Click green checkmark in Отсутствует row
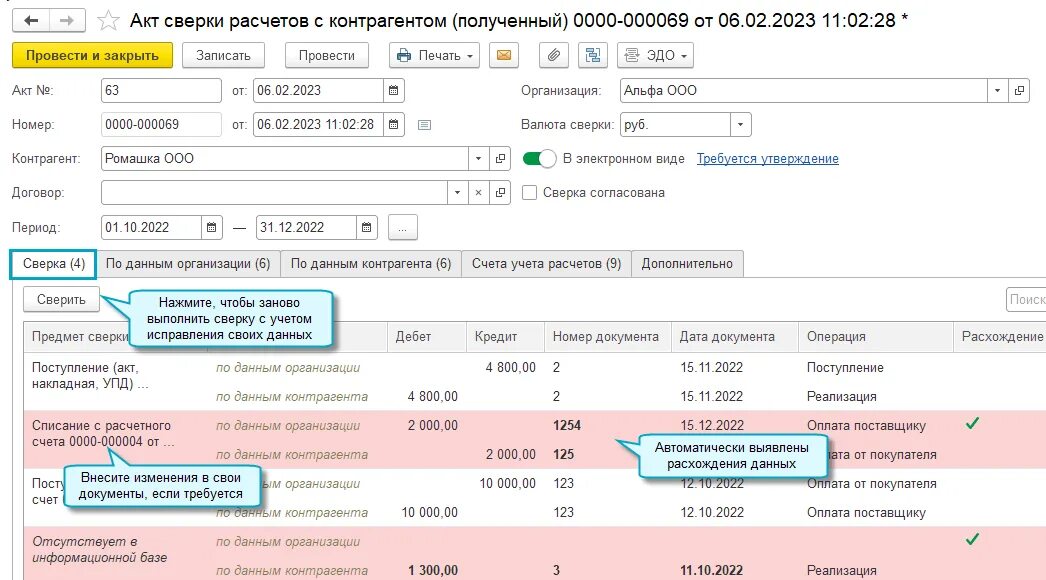1046x580 pixels. point(973,539)
